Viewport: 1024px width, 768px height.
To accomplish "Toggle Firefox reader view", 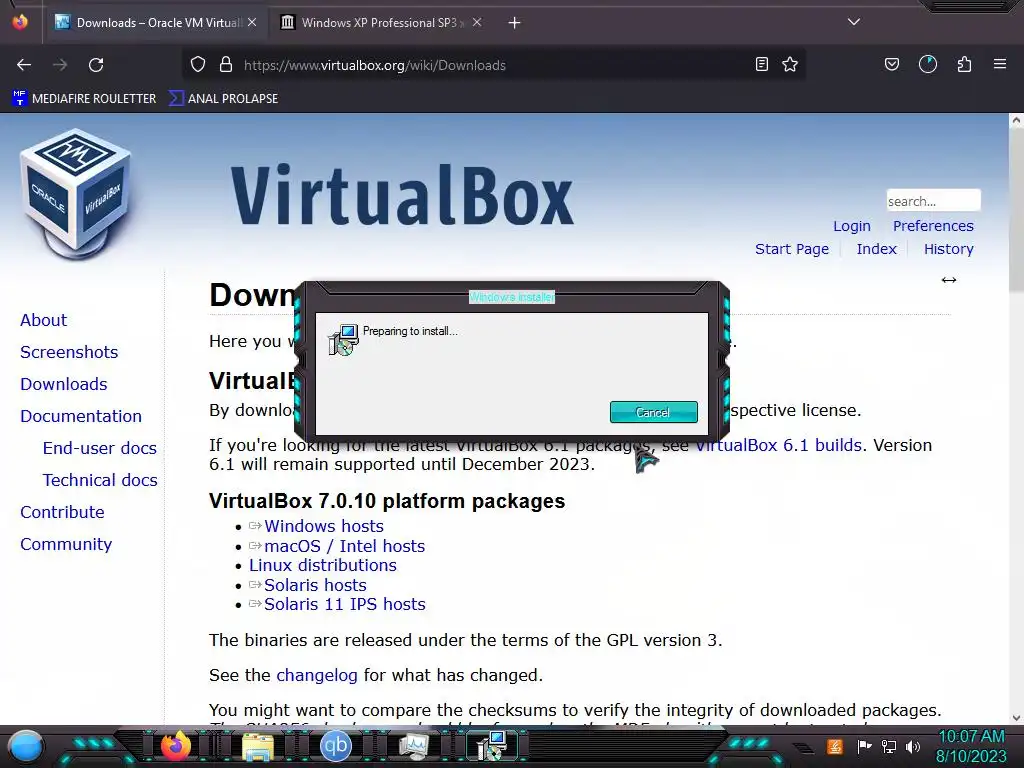I will (x=761, y=65).
